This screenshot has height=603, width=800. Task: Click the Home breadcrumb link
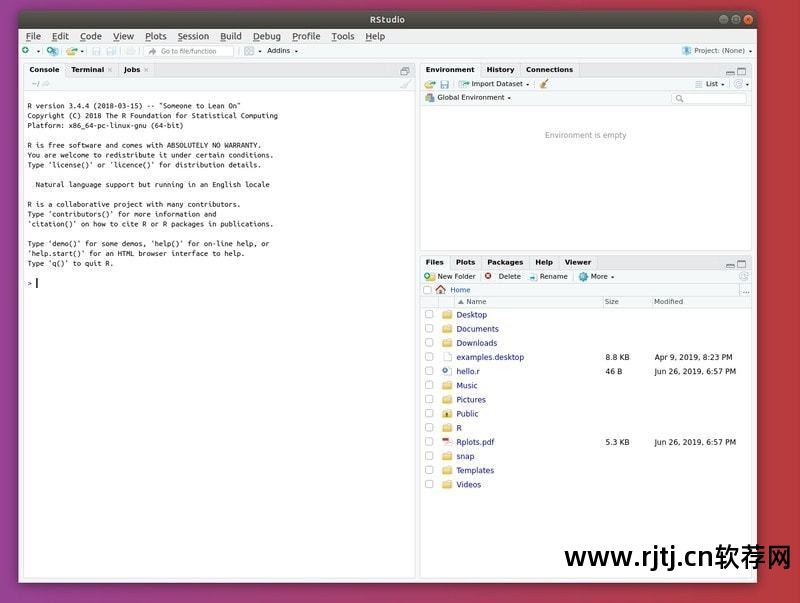click(460, 290)
